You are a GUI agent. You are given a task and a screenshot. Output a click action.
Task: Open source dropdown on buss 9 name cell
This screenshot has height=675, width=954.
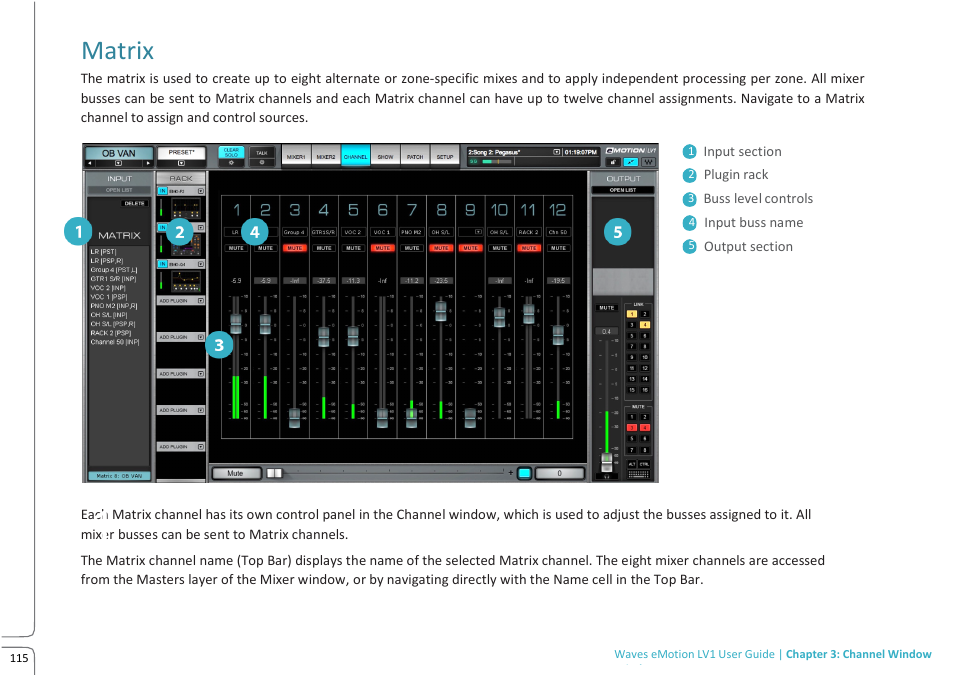click(478, 232)
